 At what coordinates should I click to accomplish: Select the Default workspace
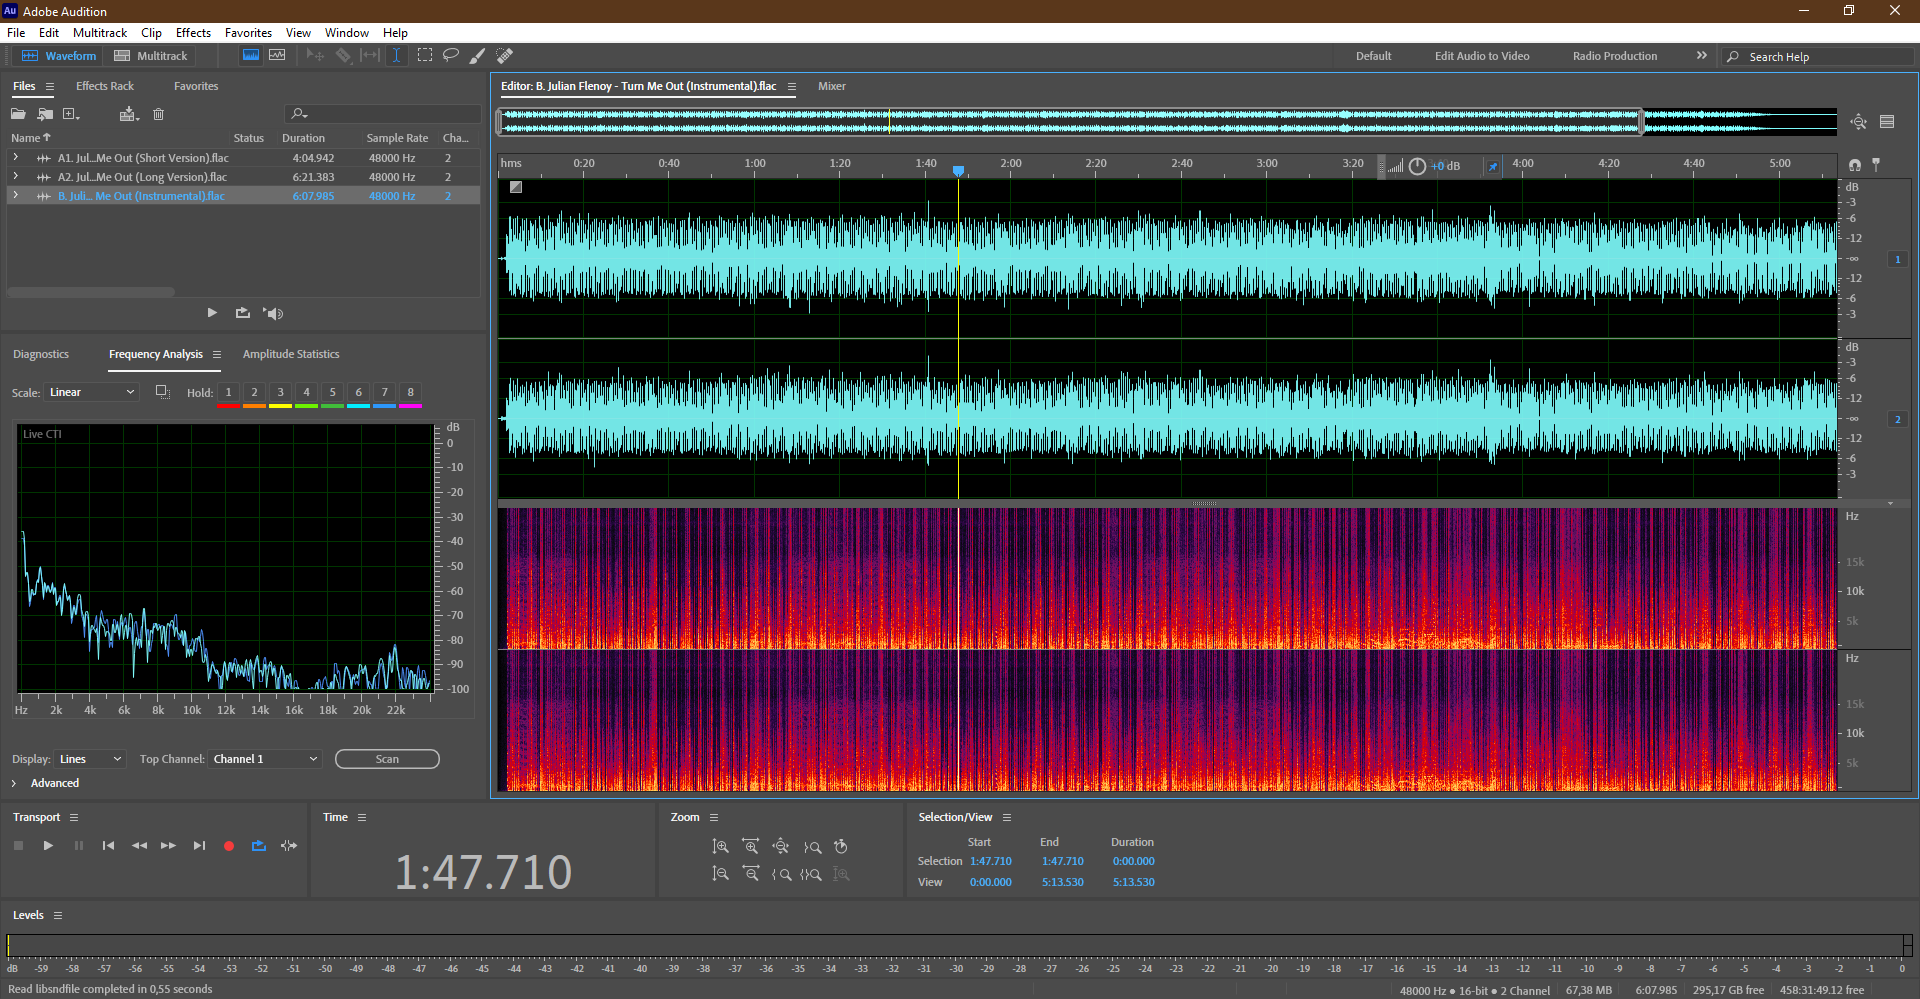1373,56
